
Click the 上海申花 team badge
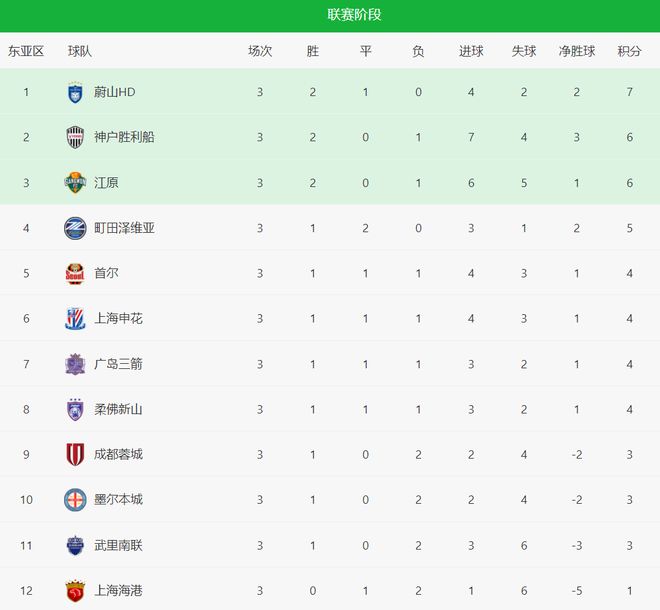click(75, 318)
